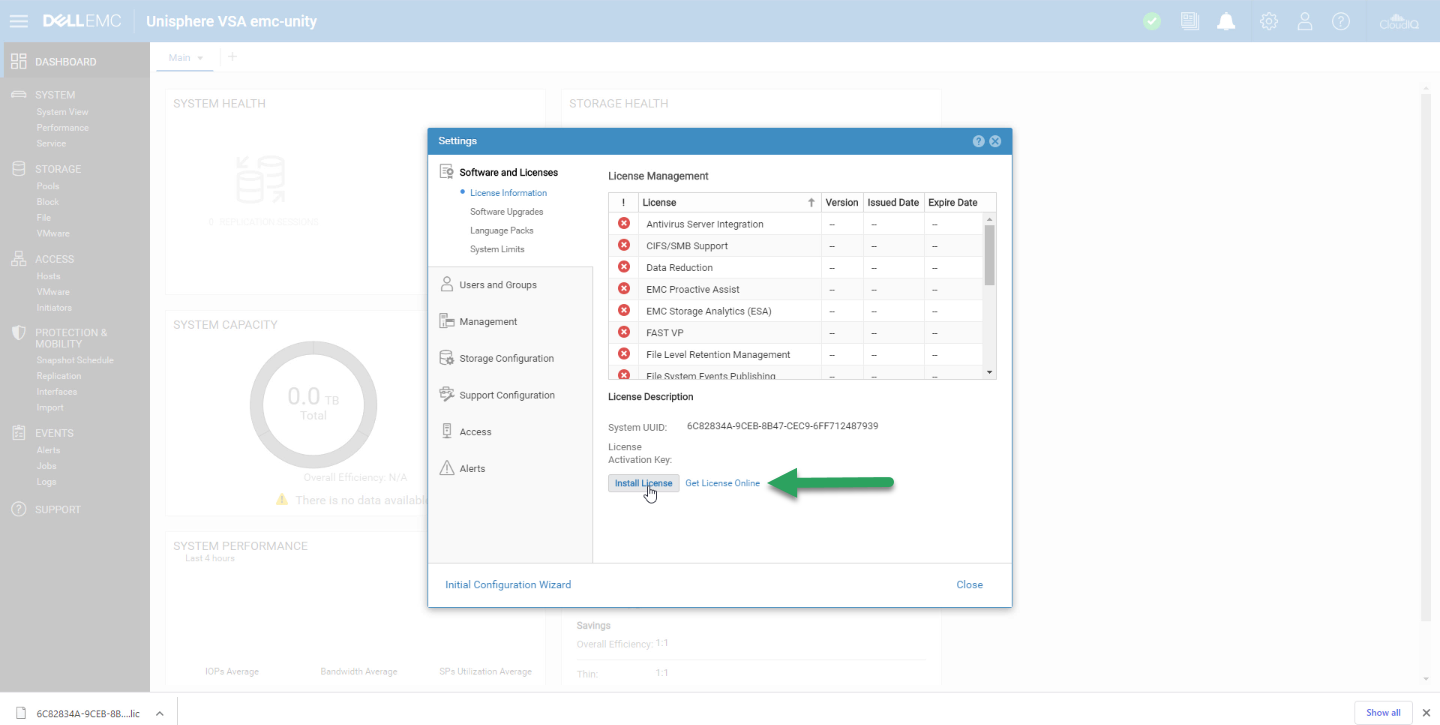The width and height of the screenshot is (1440, 725).
Task: Sort the License column by its arrow
Action: click(812, 202)
